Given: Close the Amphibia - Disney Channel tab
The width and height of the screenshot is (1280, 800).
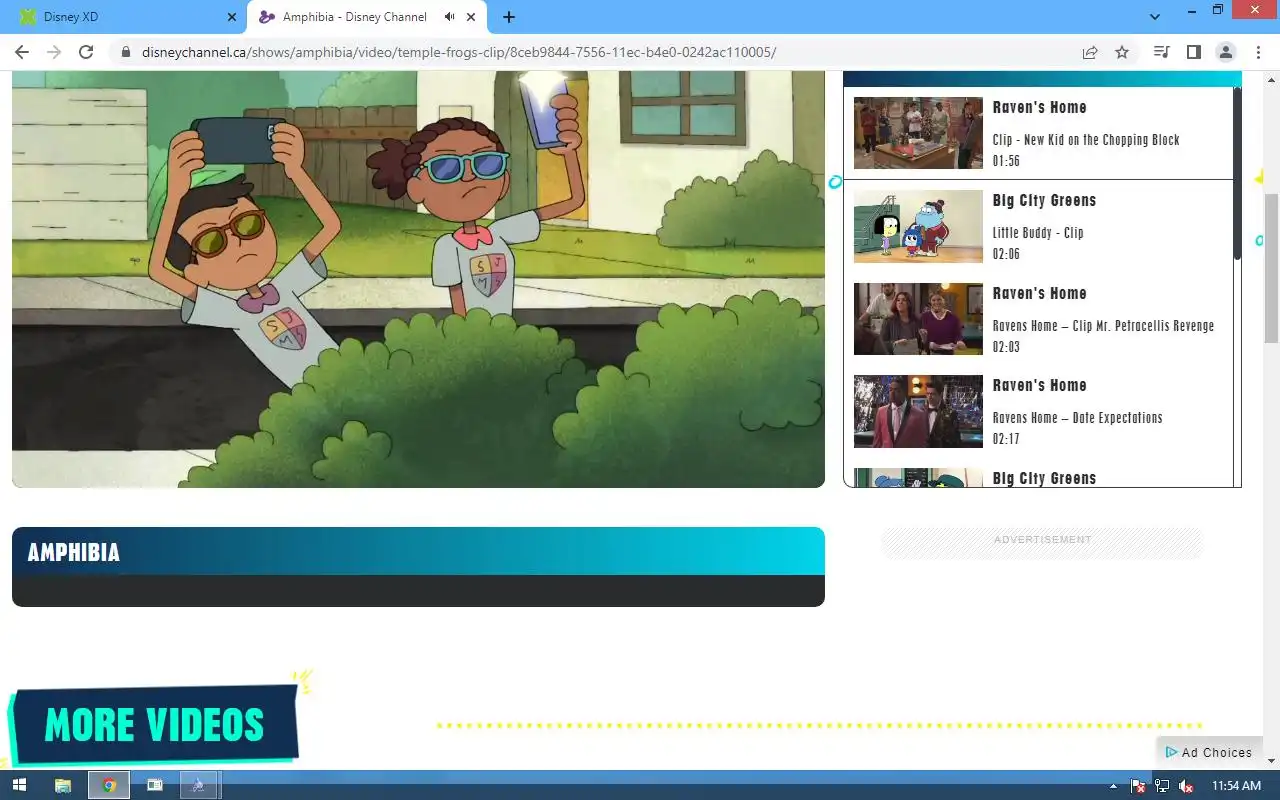Looking at the screenshot, I should (x=471, y=17).
